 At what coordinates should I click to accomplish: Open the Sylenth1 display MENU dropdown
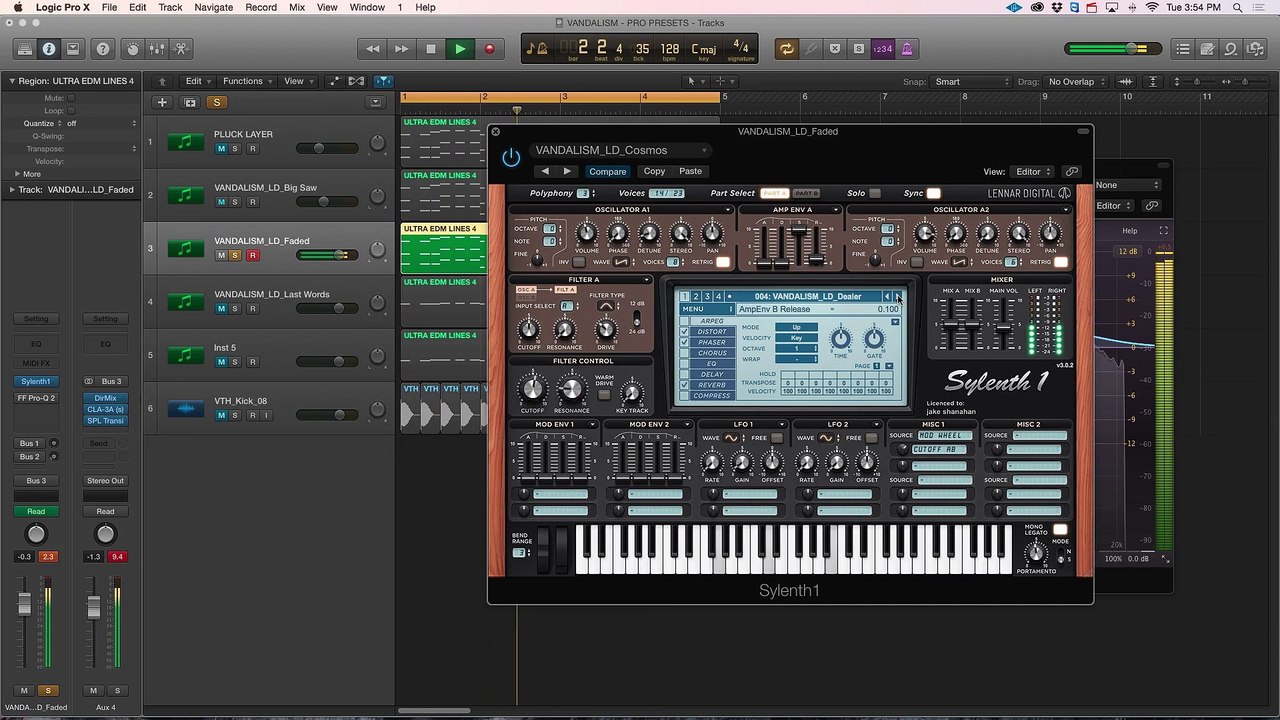[705, 309]
